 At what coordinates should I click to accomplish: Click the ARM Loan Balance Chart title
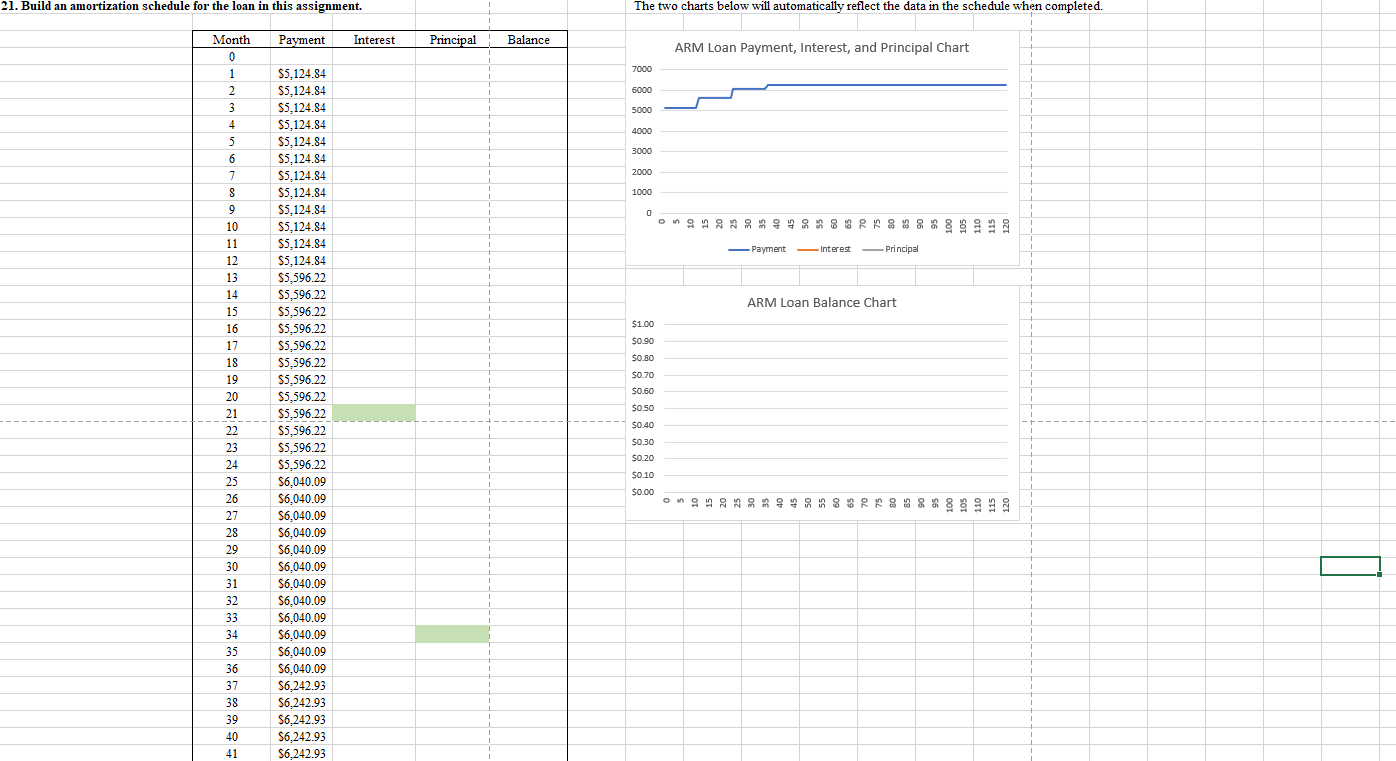[x=821, y=302]
